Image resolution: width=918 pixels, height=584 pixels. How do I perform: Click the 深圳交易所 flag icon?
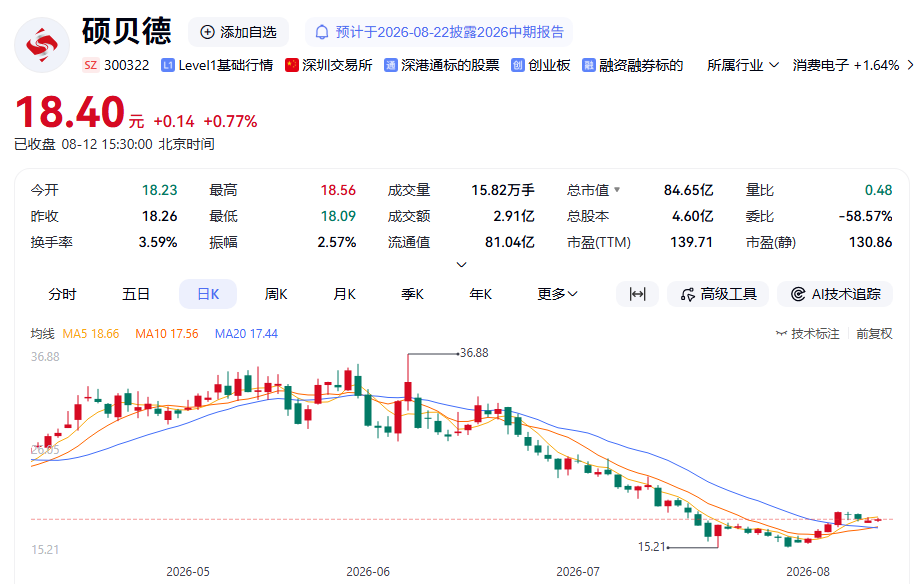click(292, 65)
